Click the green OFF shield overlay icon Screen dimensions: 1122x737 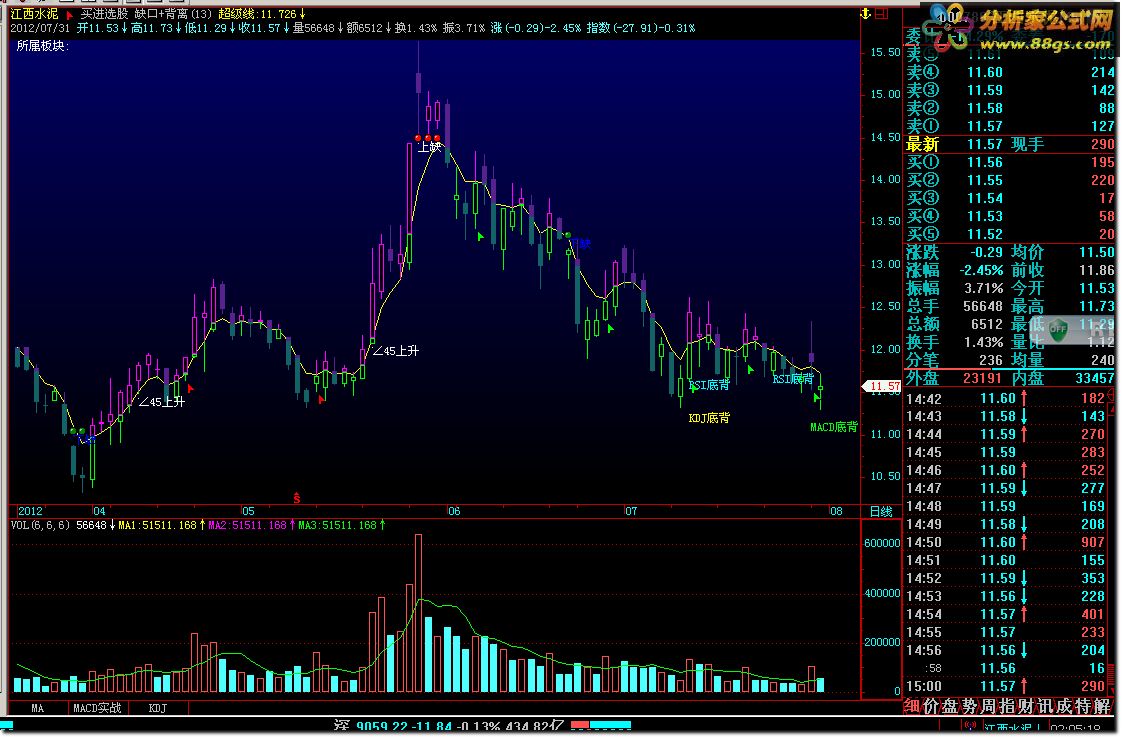click(1058, 329)
